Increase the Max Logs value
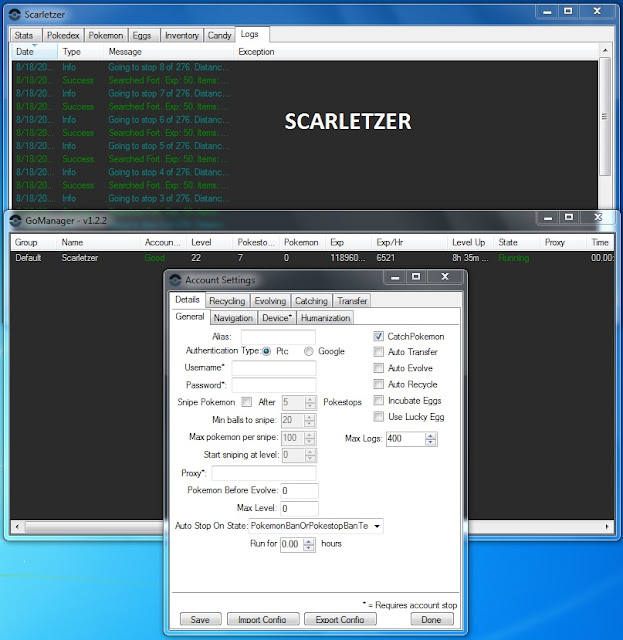 pyautogui.click(x=430, y=436)
